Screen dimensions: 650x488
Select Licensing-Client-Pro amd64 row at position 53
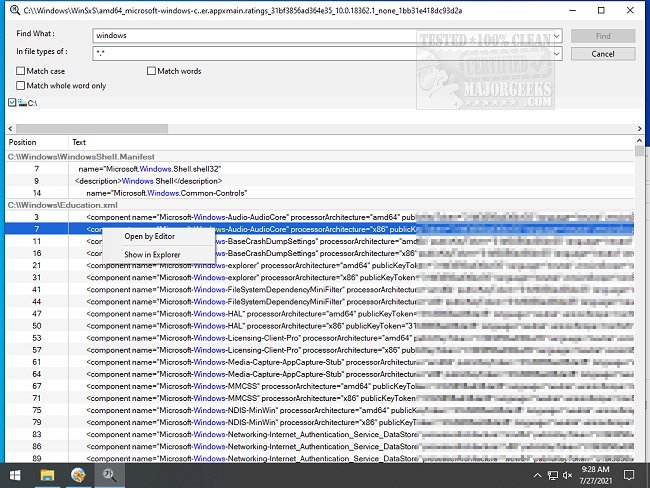click(320, 337)
